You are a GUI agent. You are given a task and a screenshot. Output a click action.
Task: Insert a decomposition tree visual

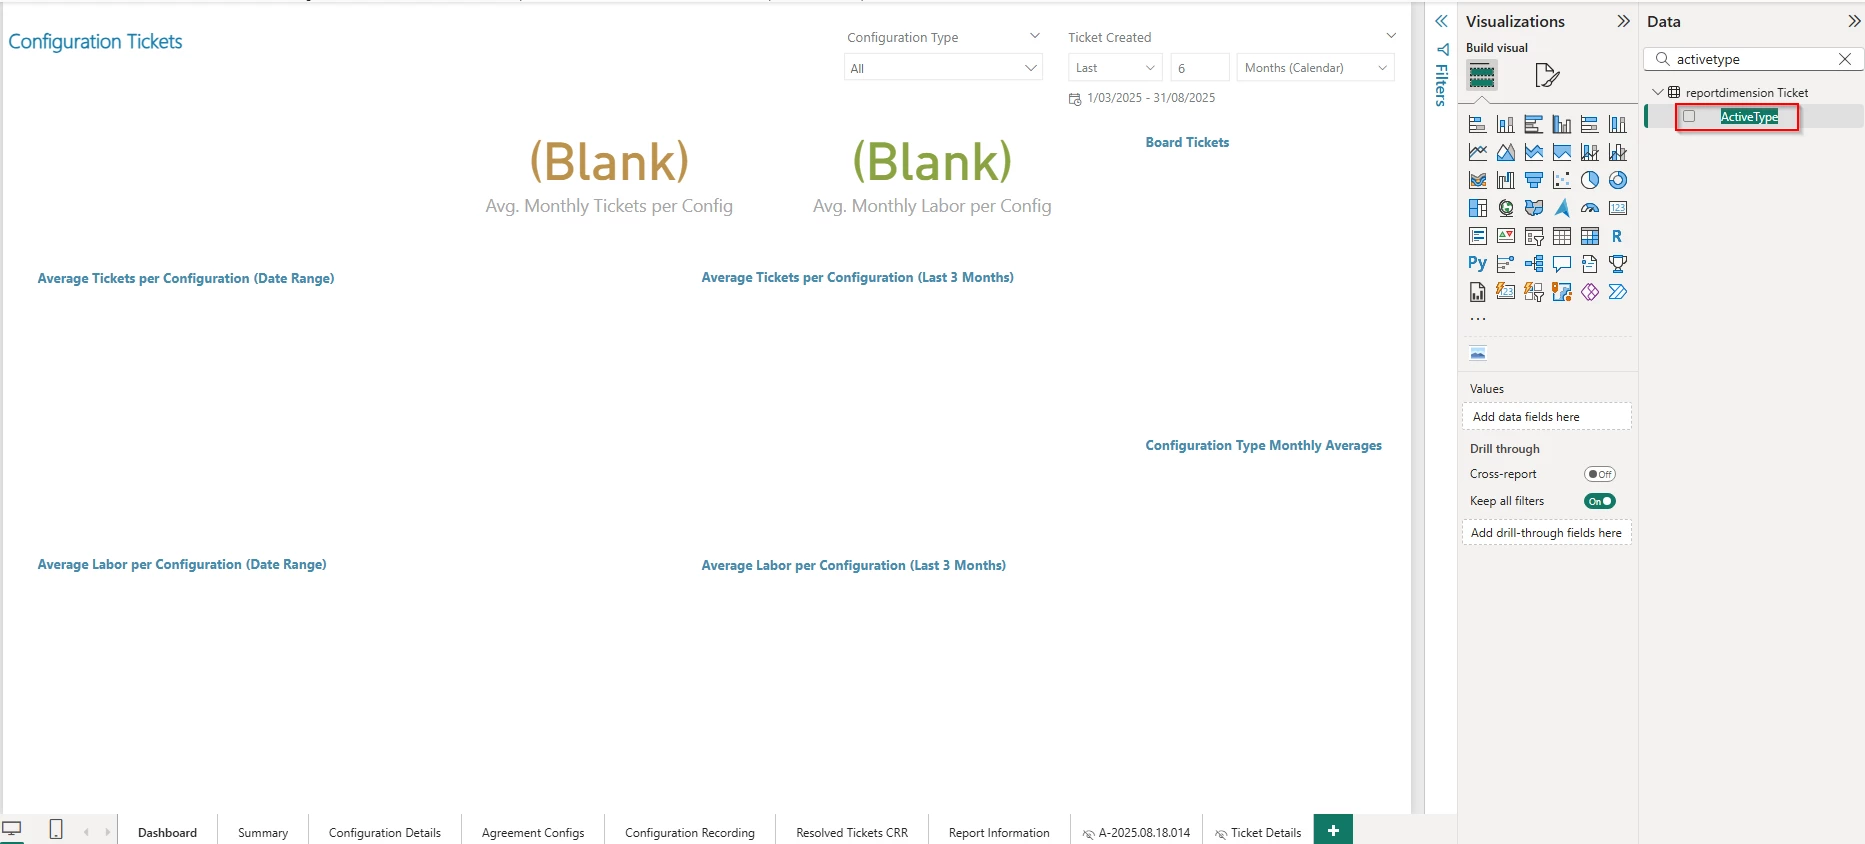point(1533,264)
